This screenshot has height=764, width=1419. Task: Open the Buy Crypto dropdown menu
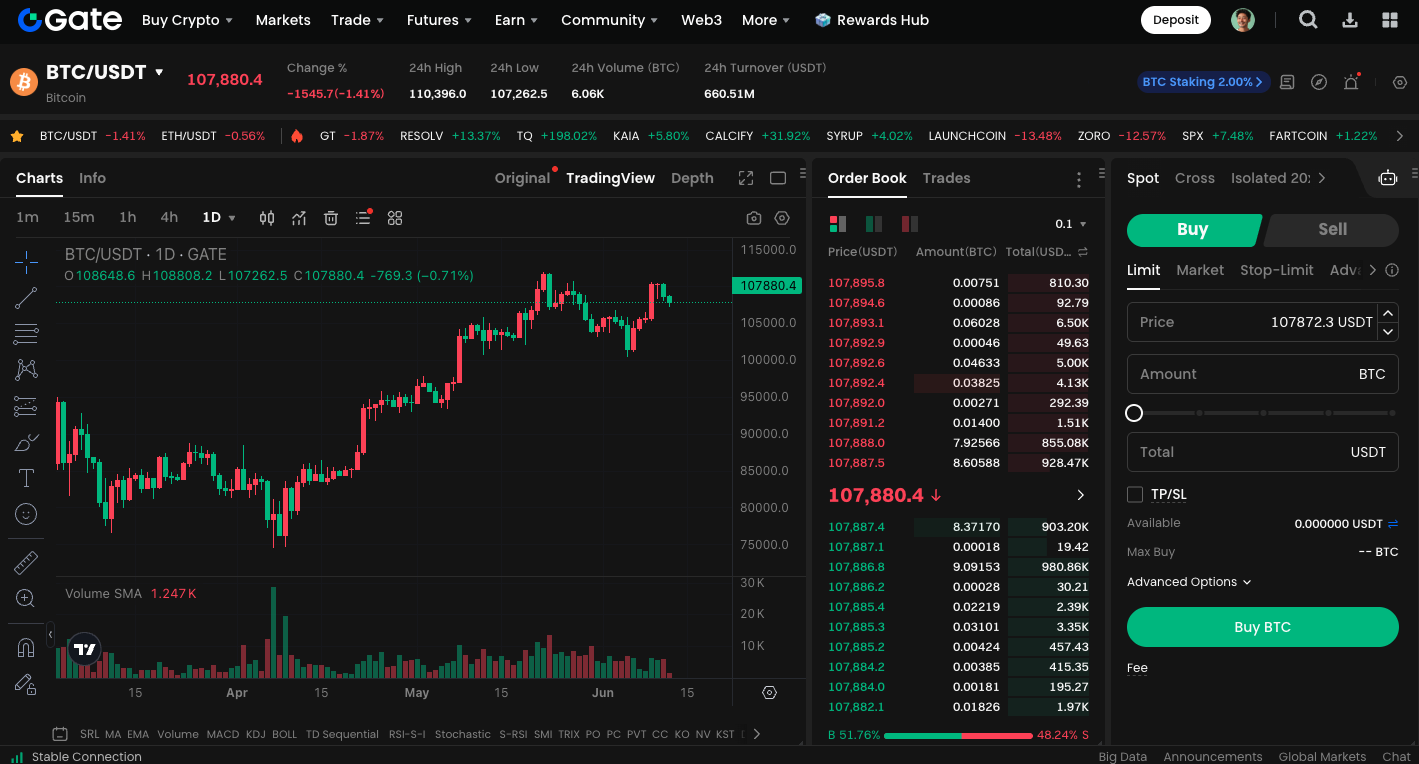187,20
